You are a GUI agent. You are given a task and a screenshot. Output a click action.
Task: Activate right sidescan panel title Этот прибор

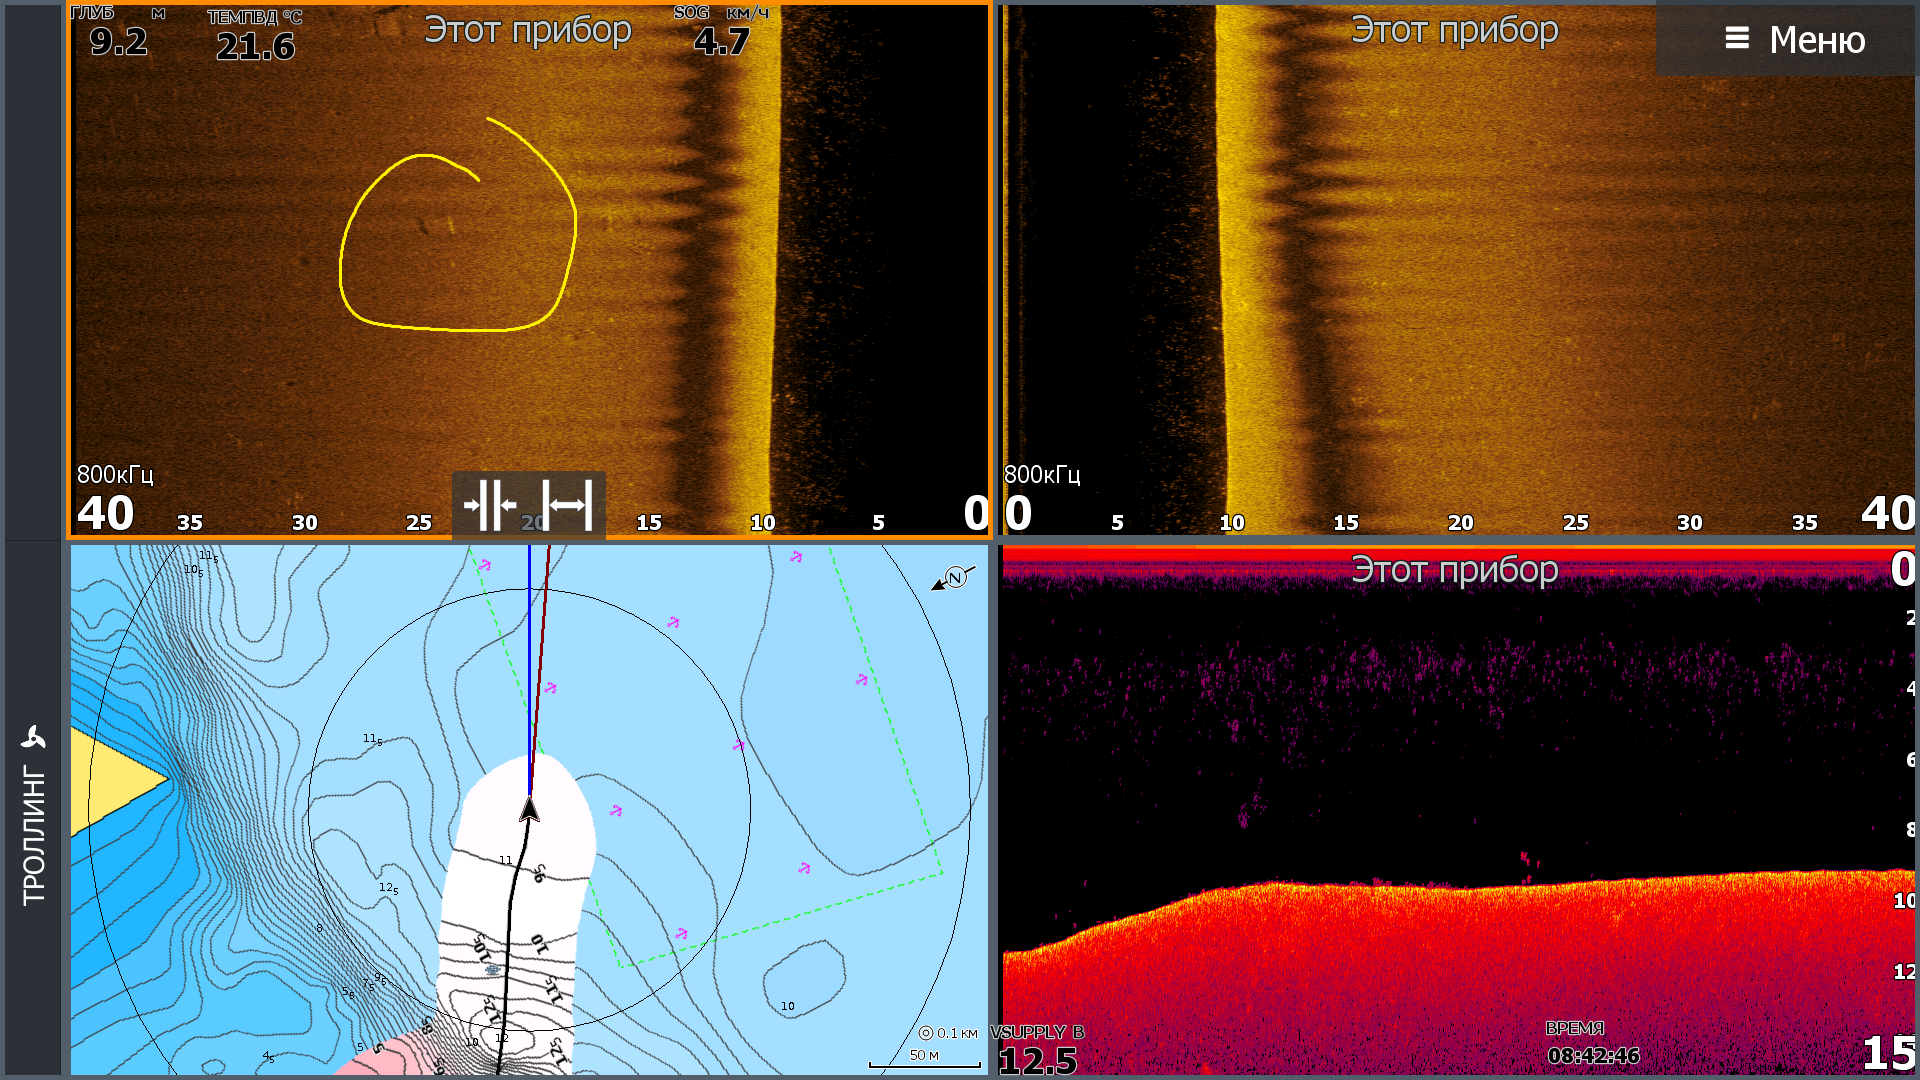1454,30
